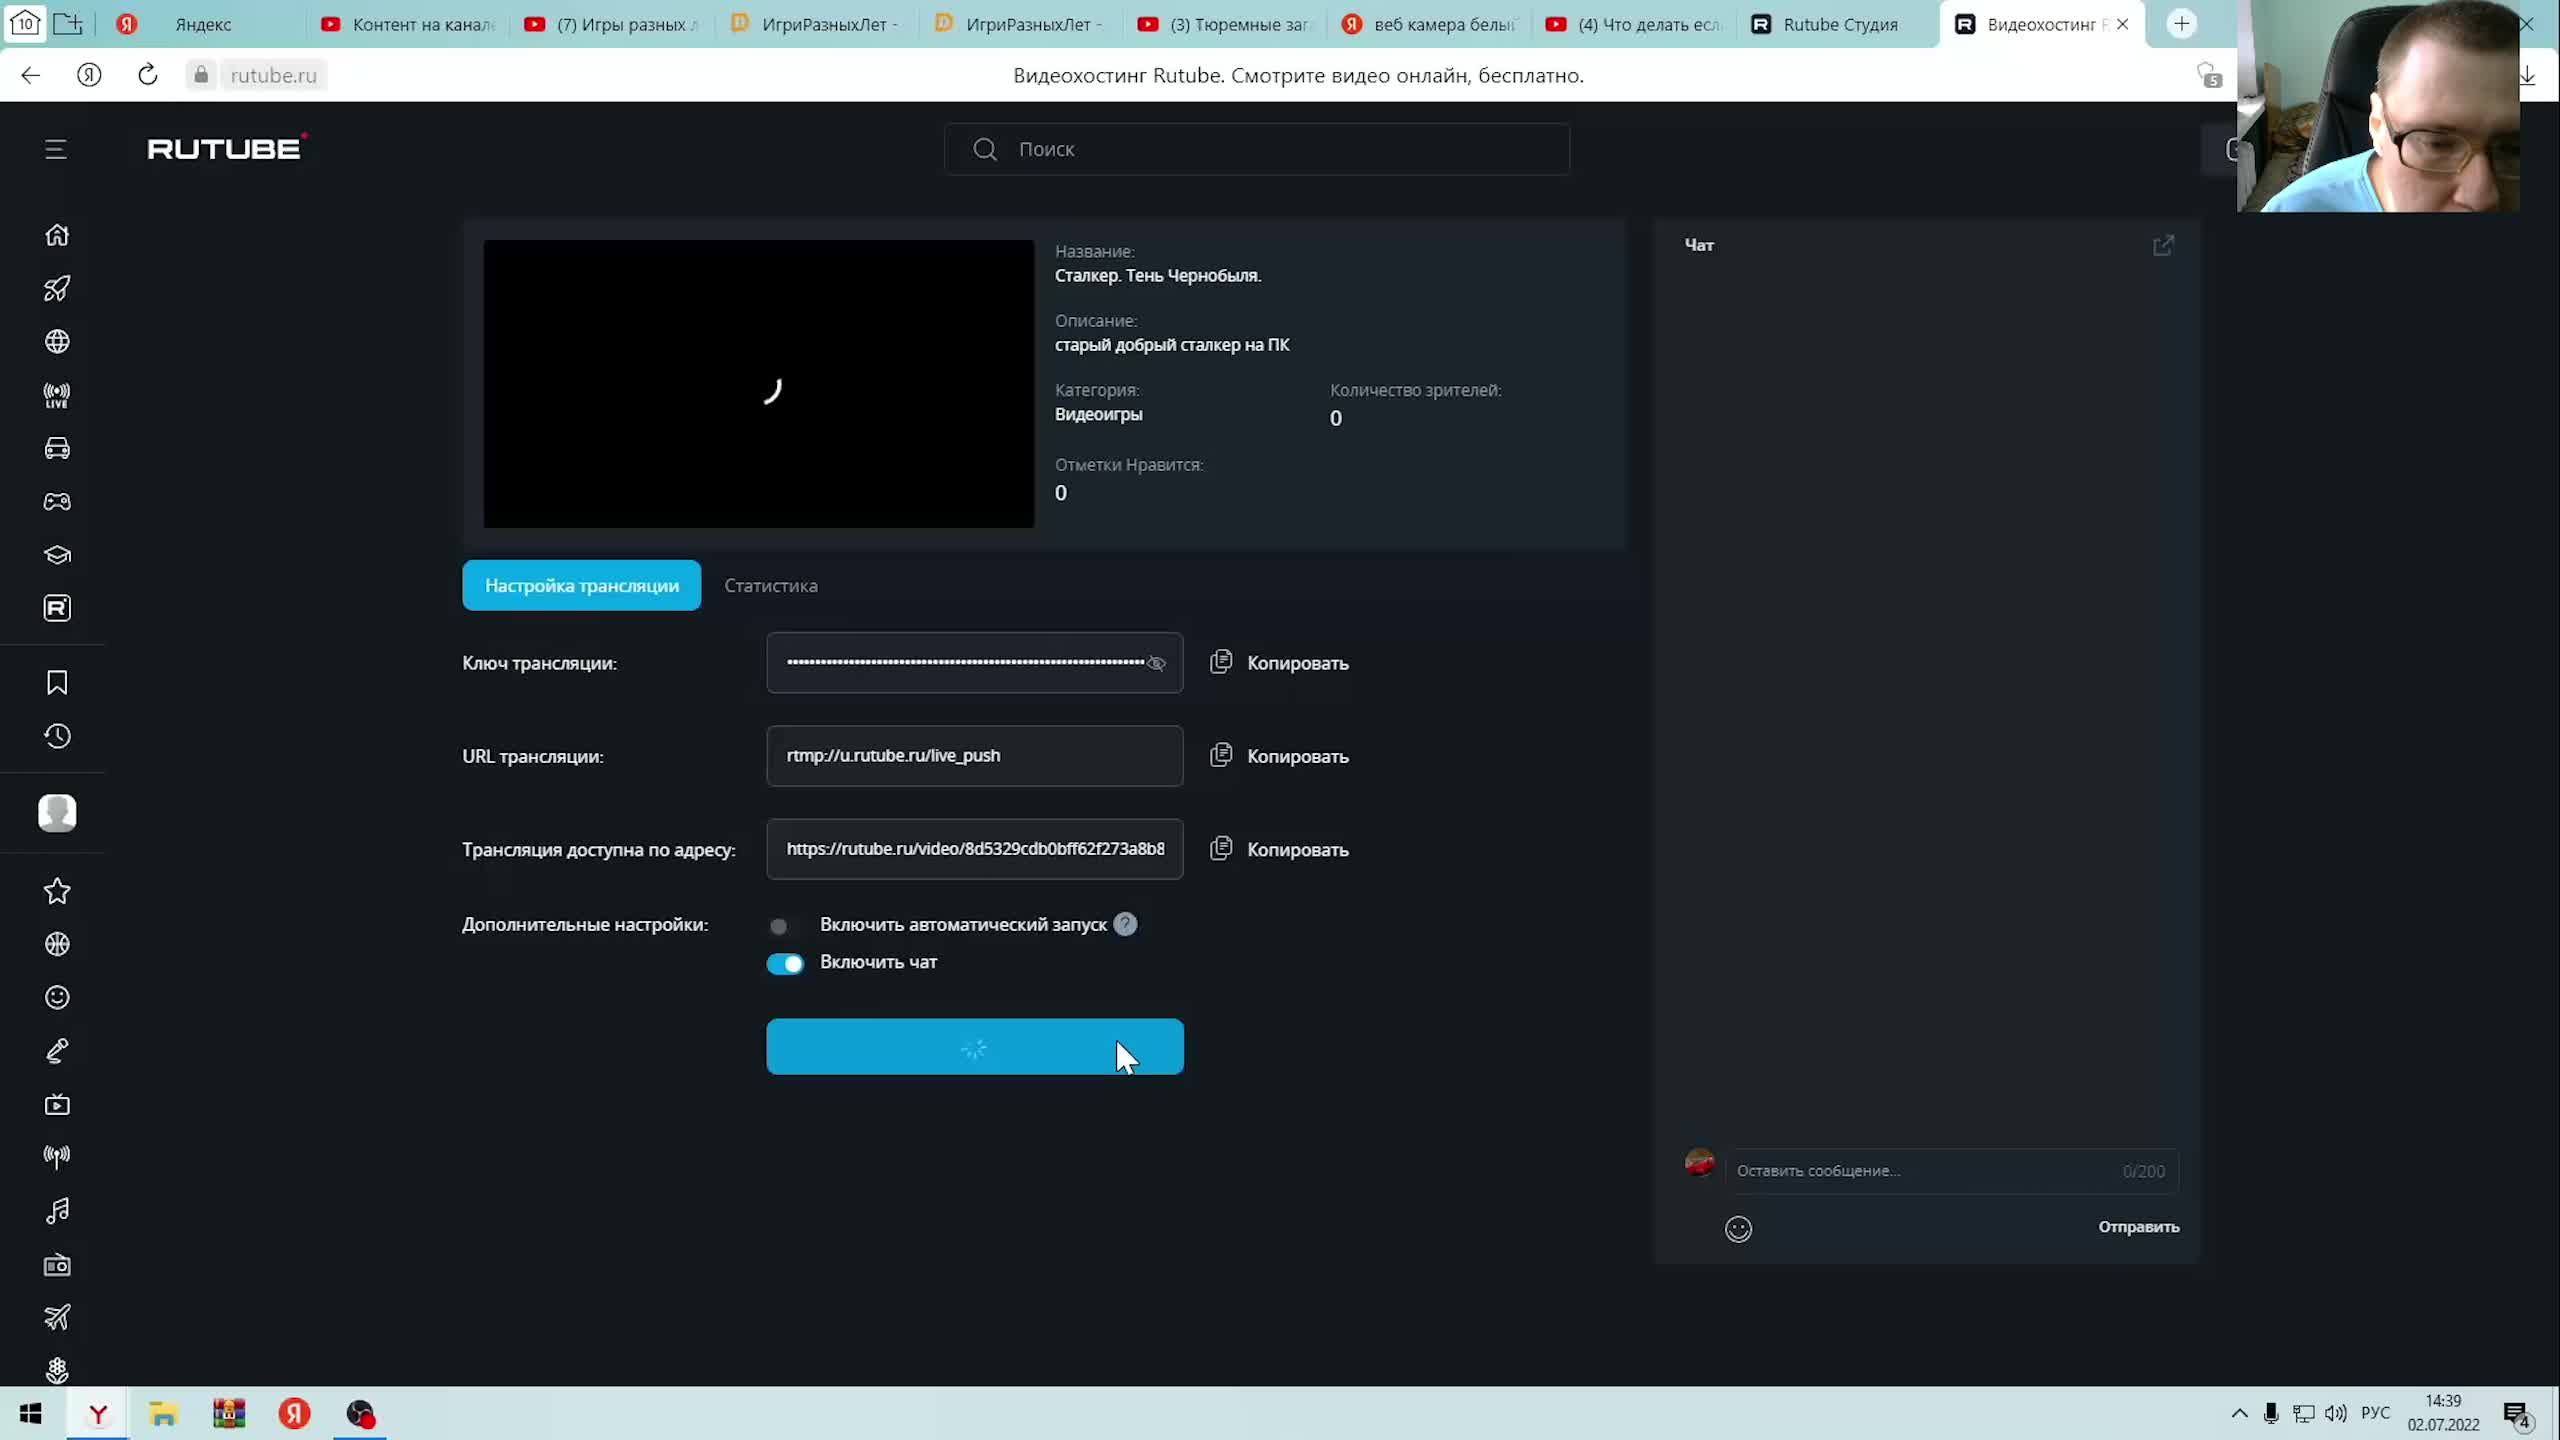The width and height of the screenshot is (2560, 1440).
Task: Enable automatic start toggle
Action: (x=783, y=926)
